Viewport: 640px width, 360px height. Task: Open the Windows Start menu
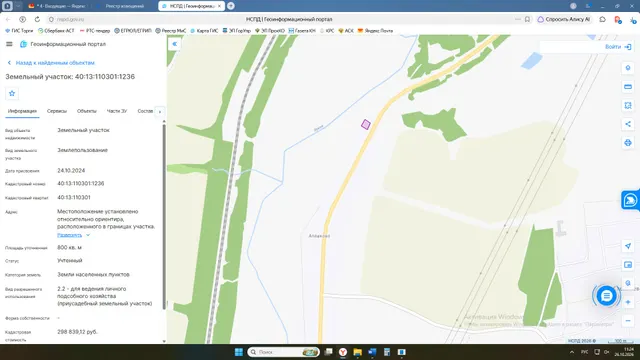click(x=239, y=352)
